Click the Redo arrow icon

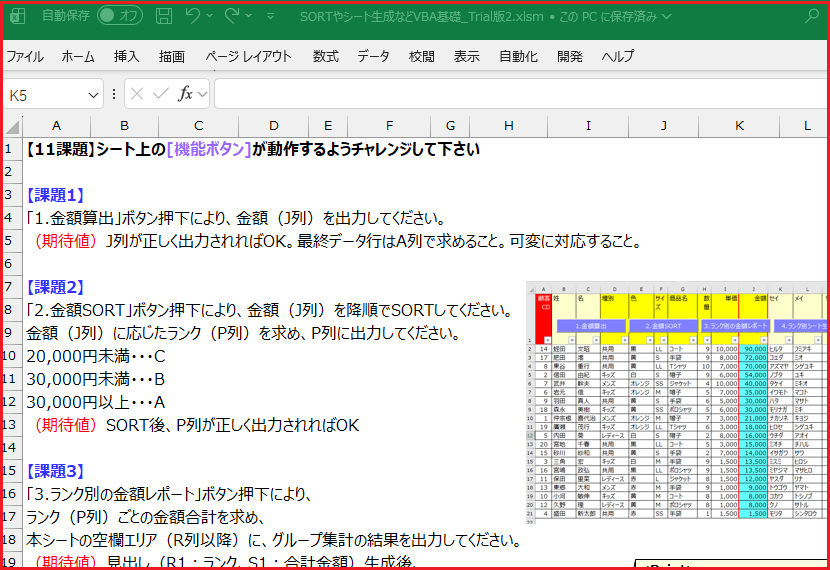(231, 16)
